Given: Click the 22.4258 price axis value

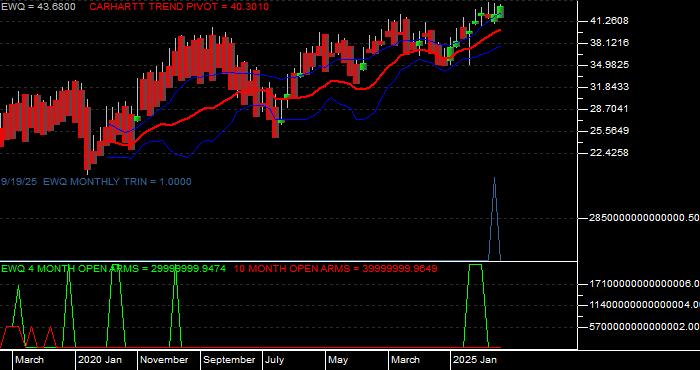Looking at the screenshot, I should tap(609, 153).
